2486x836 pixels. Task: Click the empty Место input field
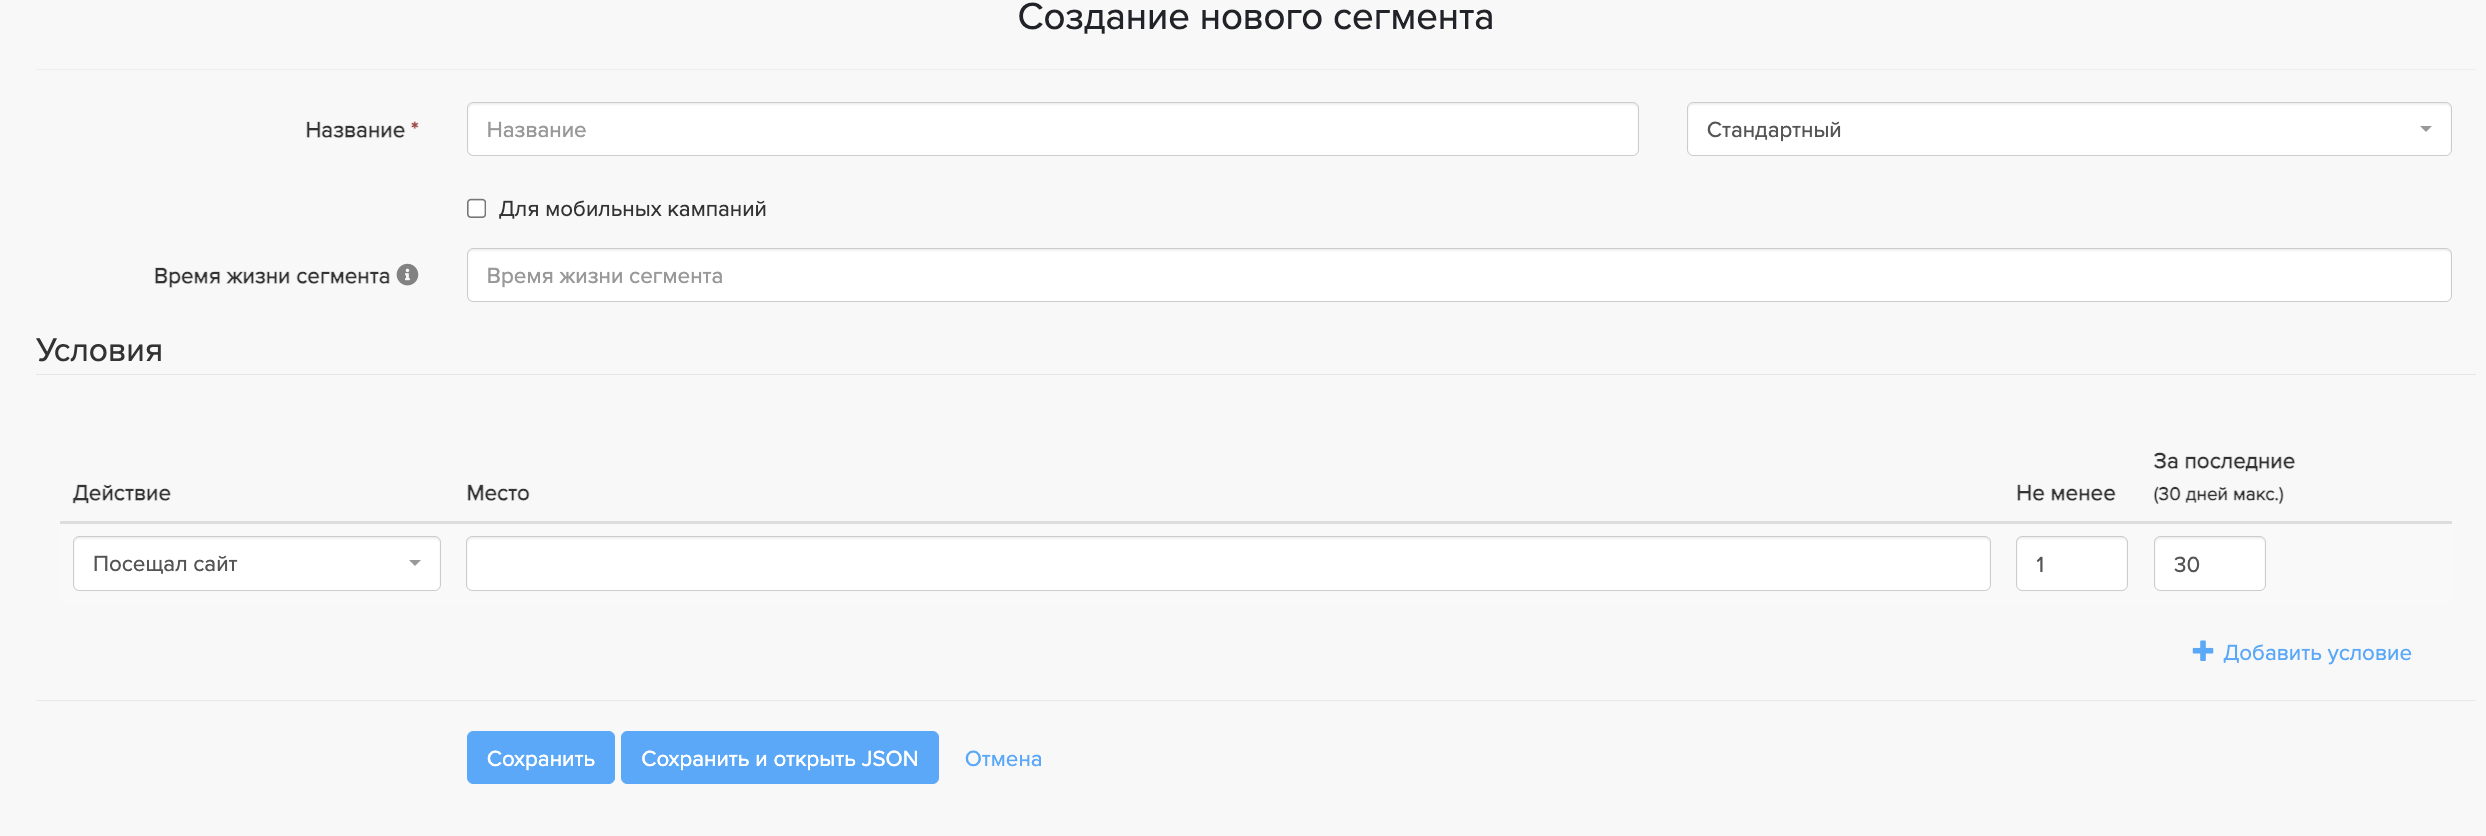tap(1228, 564)
